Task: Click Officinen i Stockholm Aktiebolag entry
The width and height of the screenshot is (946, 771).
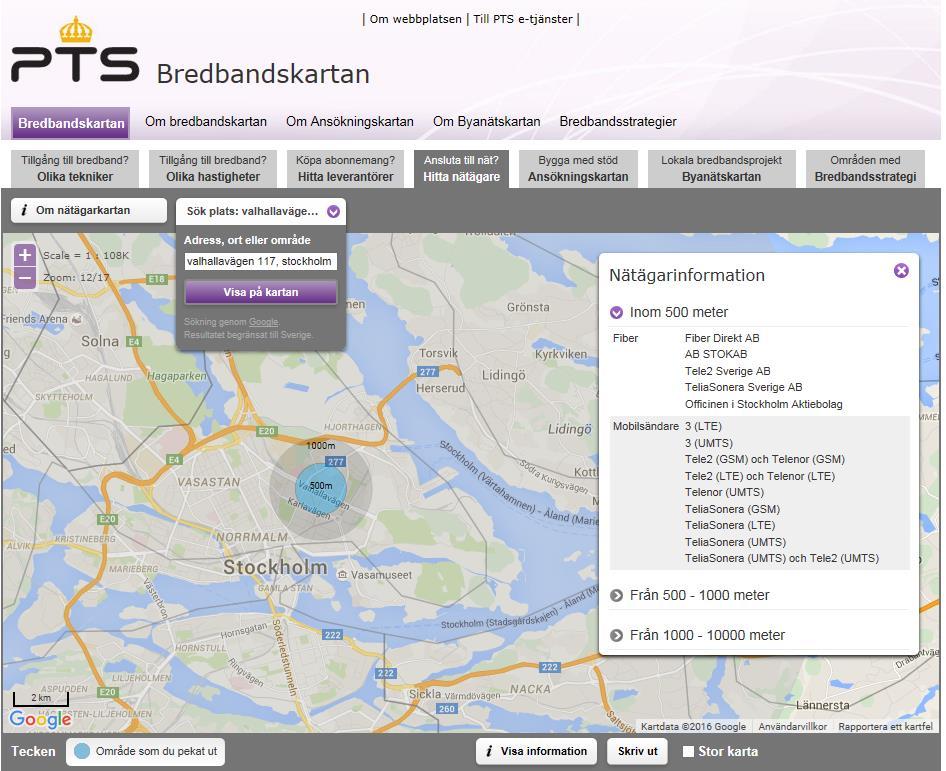Action: [x=764, y=404]
